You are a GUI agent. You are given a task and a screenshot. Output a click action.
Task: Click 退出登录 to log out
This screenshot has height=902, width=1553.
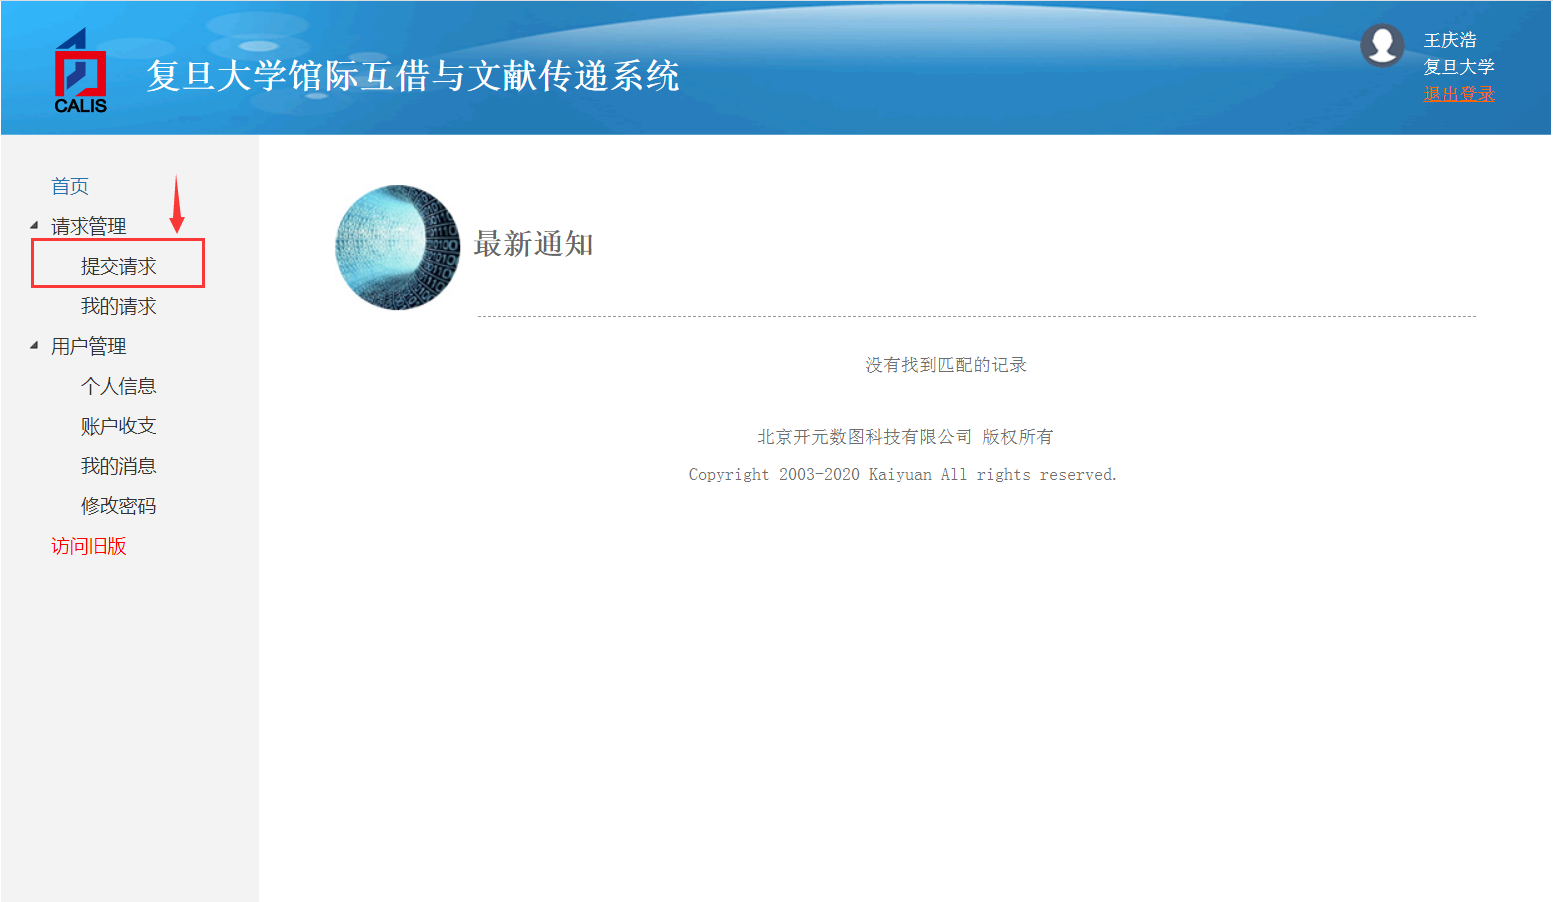pos(1458,94)
